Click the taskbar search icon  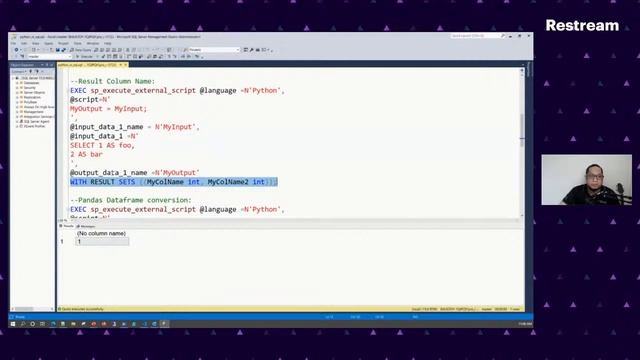click(x=23, y=324)
